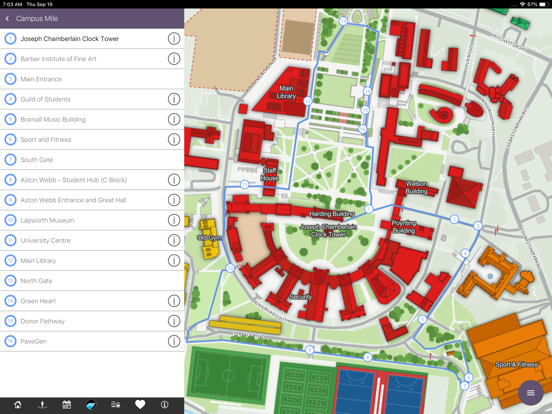
Task: Tap the location pin icon in bottom toolbar
Action: (x=42, y=405)
